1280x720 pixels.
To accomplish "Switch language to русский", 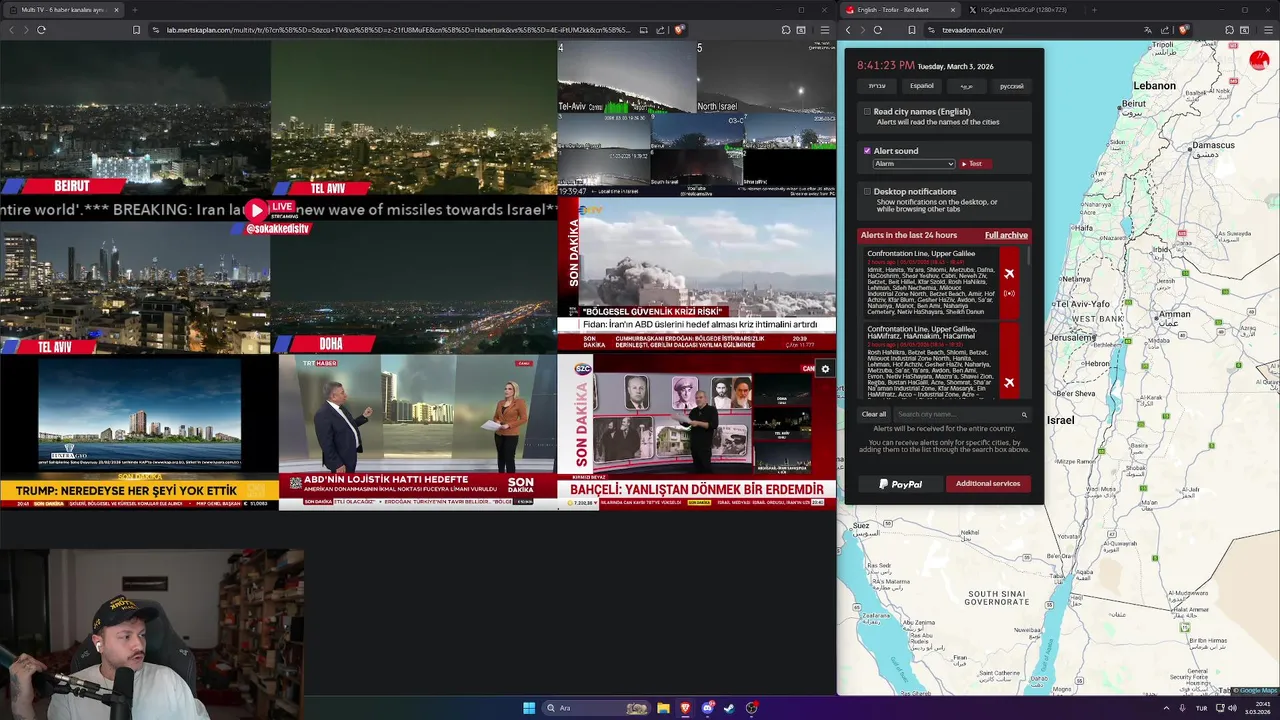I will (x=1012, y=86).
